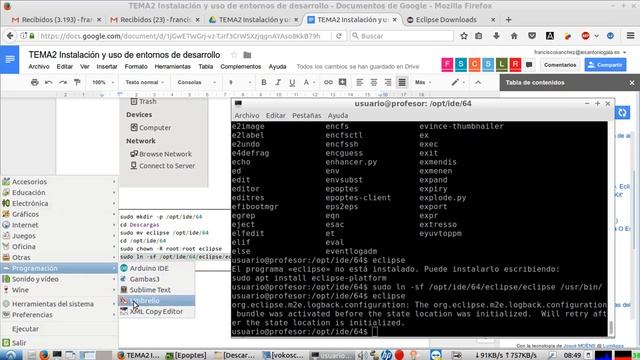
Task: Align text to the left
Action: 360,82
